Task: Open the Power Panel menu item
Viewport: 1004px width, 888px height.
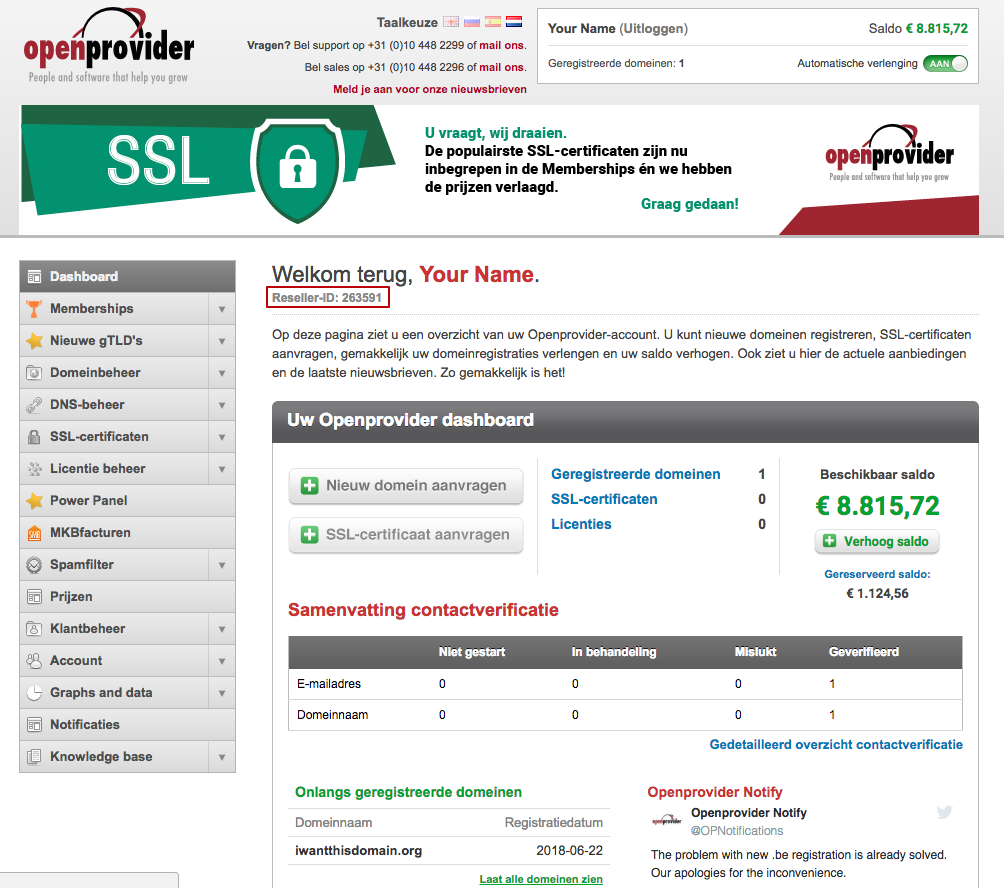Action: tap(127, 501)
